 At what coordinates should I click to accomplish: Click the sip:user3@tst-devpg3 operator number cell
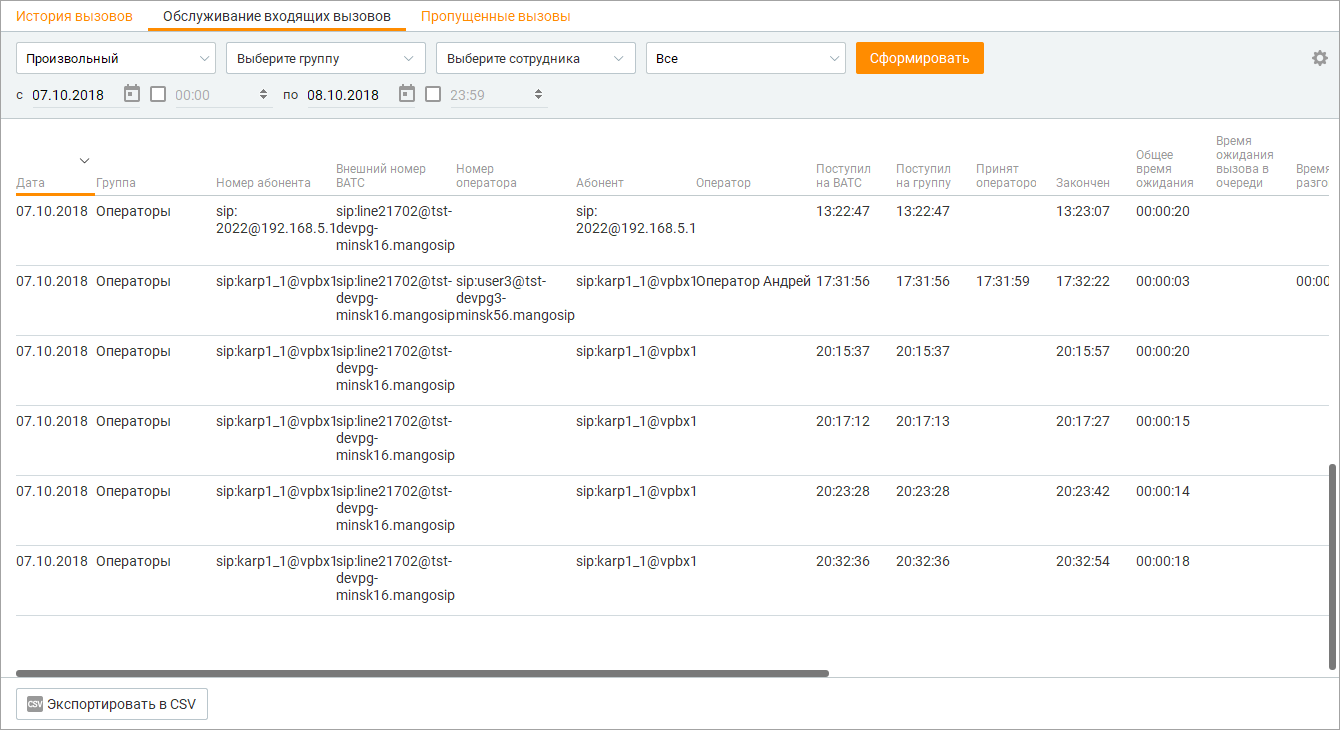515,298
